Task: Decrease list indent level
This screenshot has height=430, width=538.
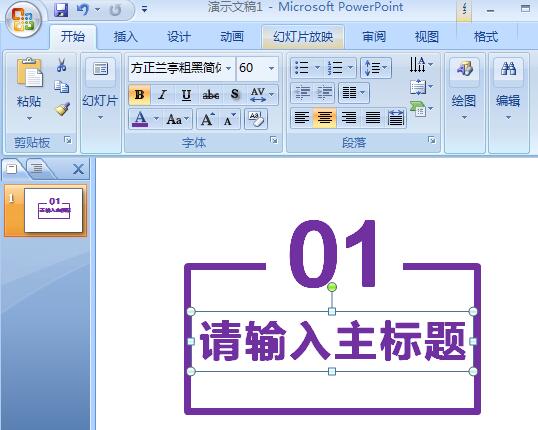Action: [302, 93]
